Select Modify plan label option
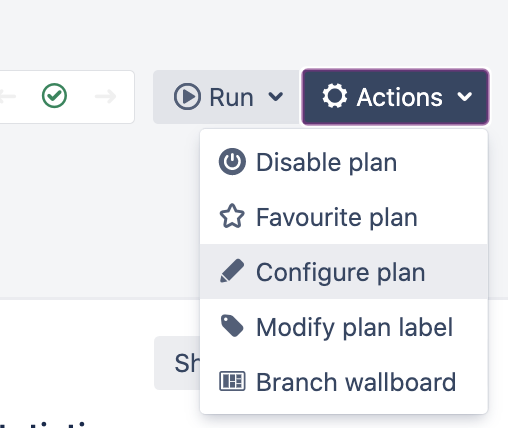This screenshot has width=508, height=428. [x=344, y=326]
